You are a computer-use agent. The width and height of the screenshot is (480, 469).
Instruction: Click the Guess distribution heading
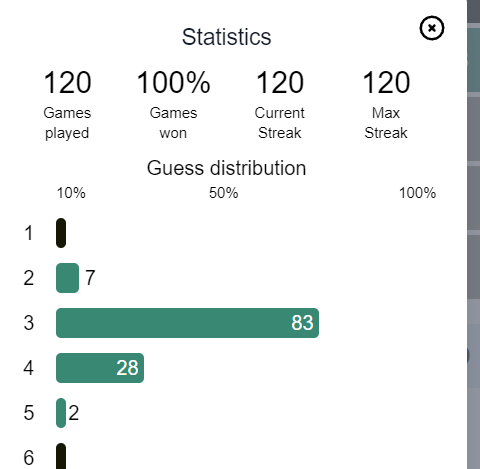click(226, 168)
